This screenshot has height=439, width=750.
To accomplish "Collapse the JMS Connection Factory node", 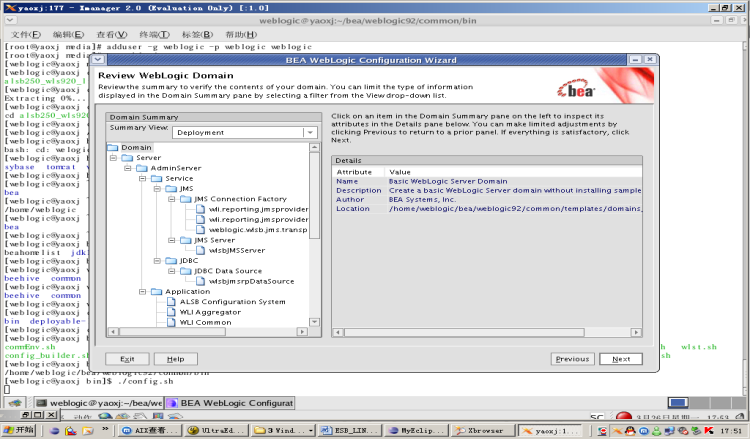I will pos(172,199).
